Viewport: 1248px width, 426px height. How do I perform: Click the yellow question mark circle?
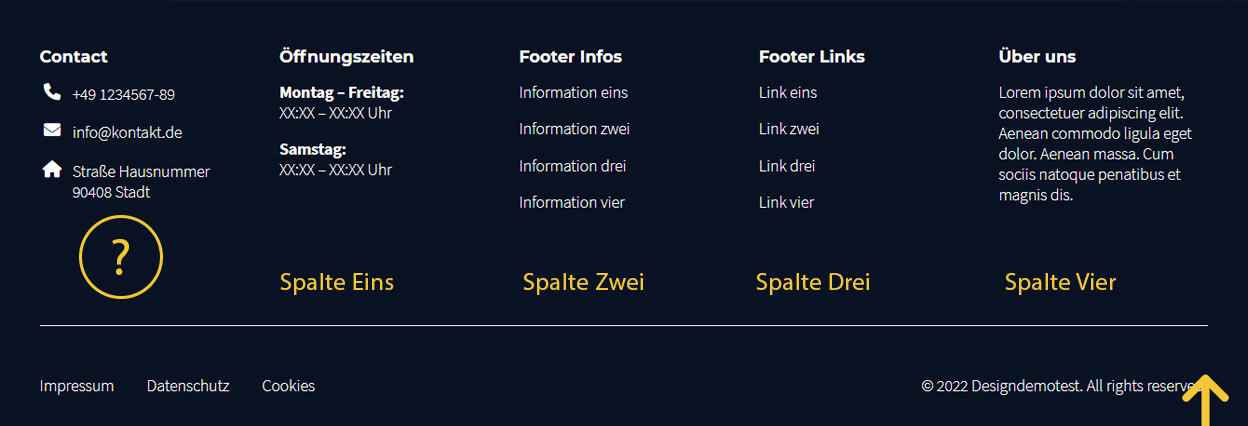tap(121, 257)
